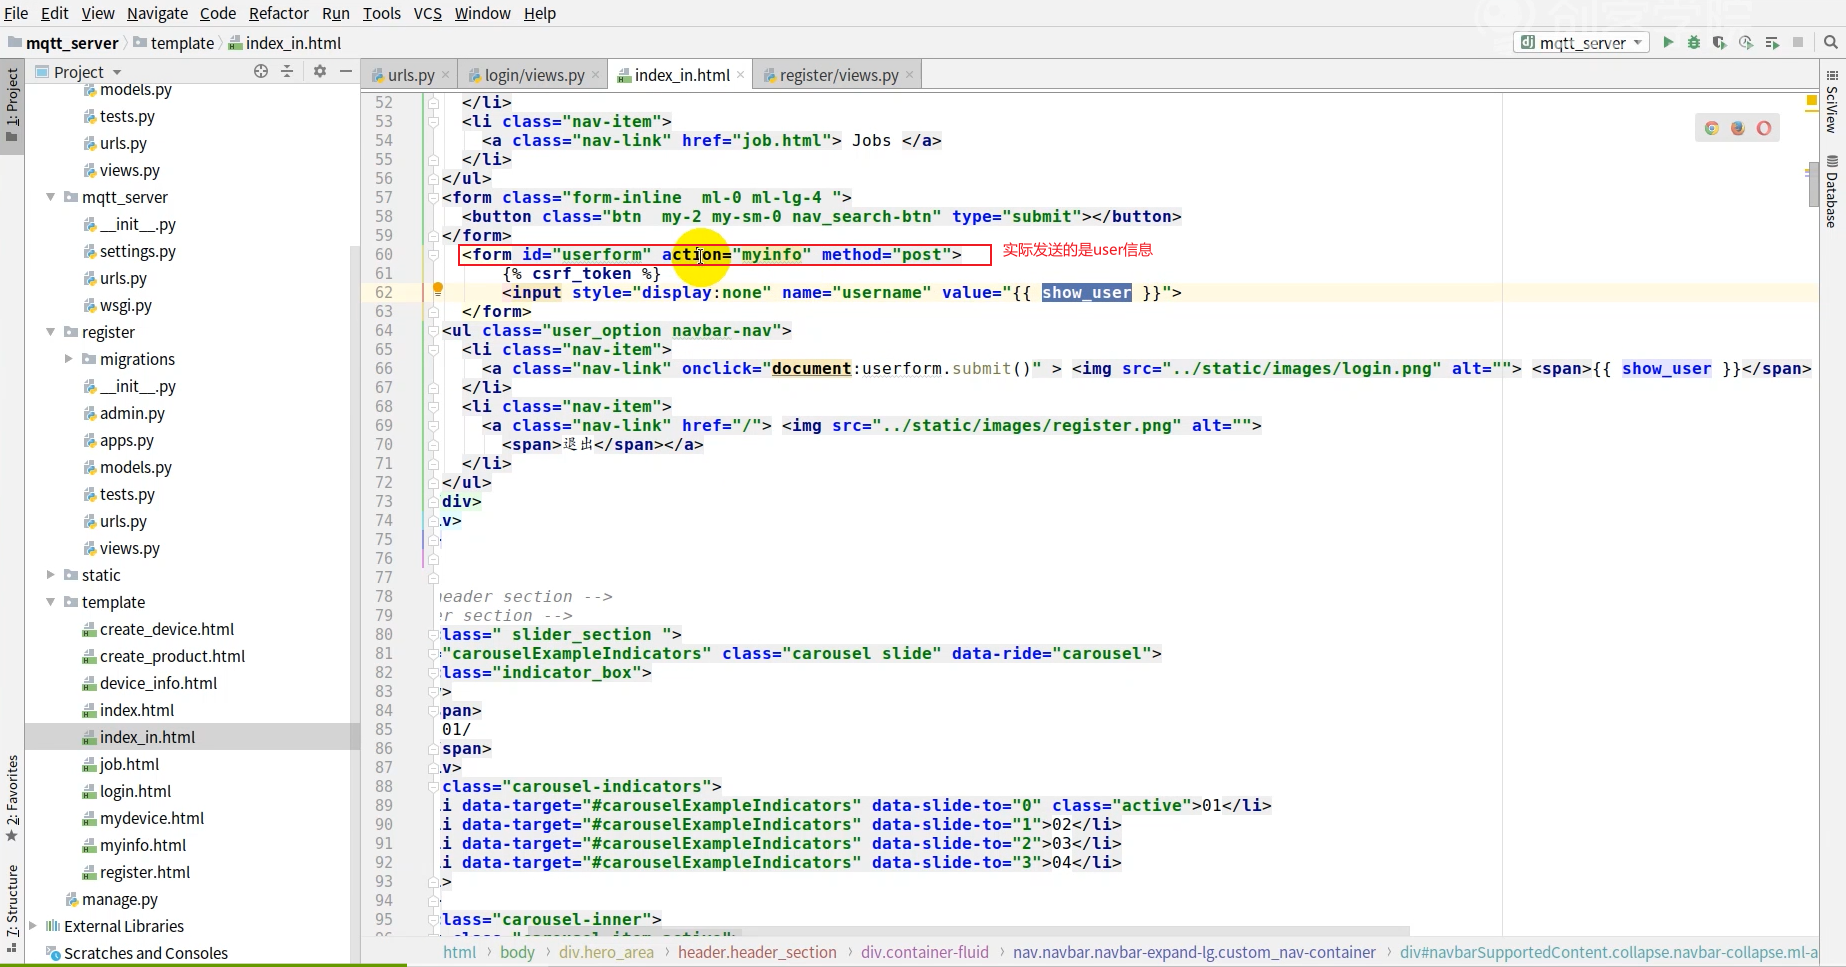The height and width of the screenshot is (967, 1846).
Task: Click the editor vertical scrollbar thumb
Action: click(x=1813, y=186)
